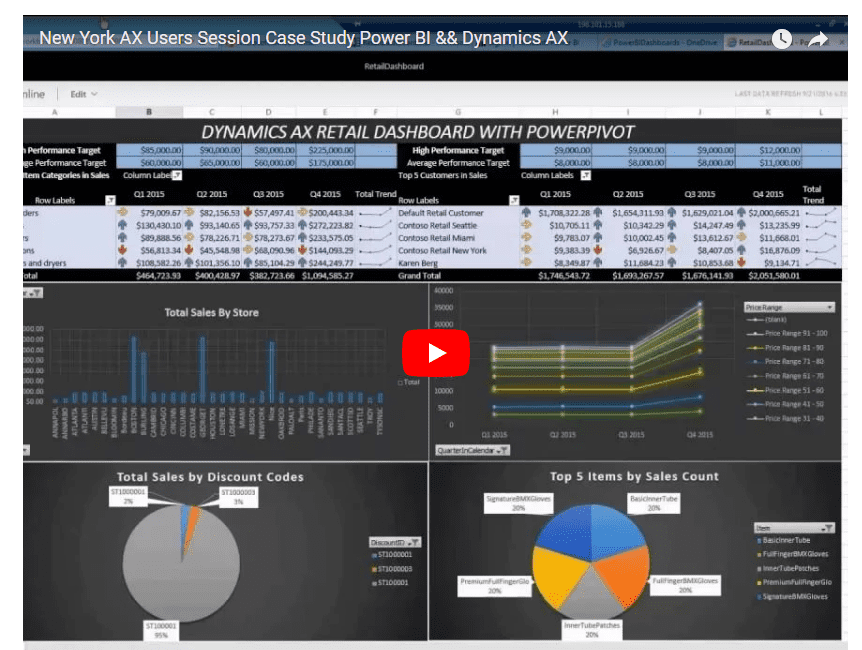The width and height of the screenshot is (862, 650).
Task: Click the Q4 2015 header in customers table
Action: (767, 194)
